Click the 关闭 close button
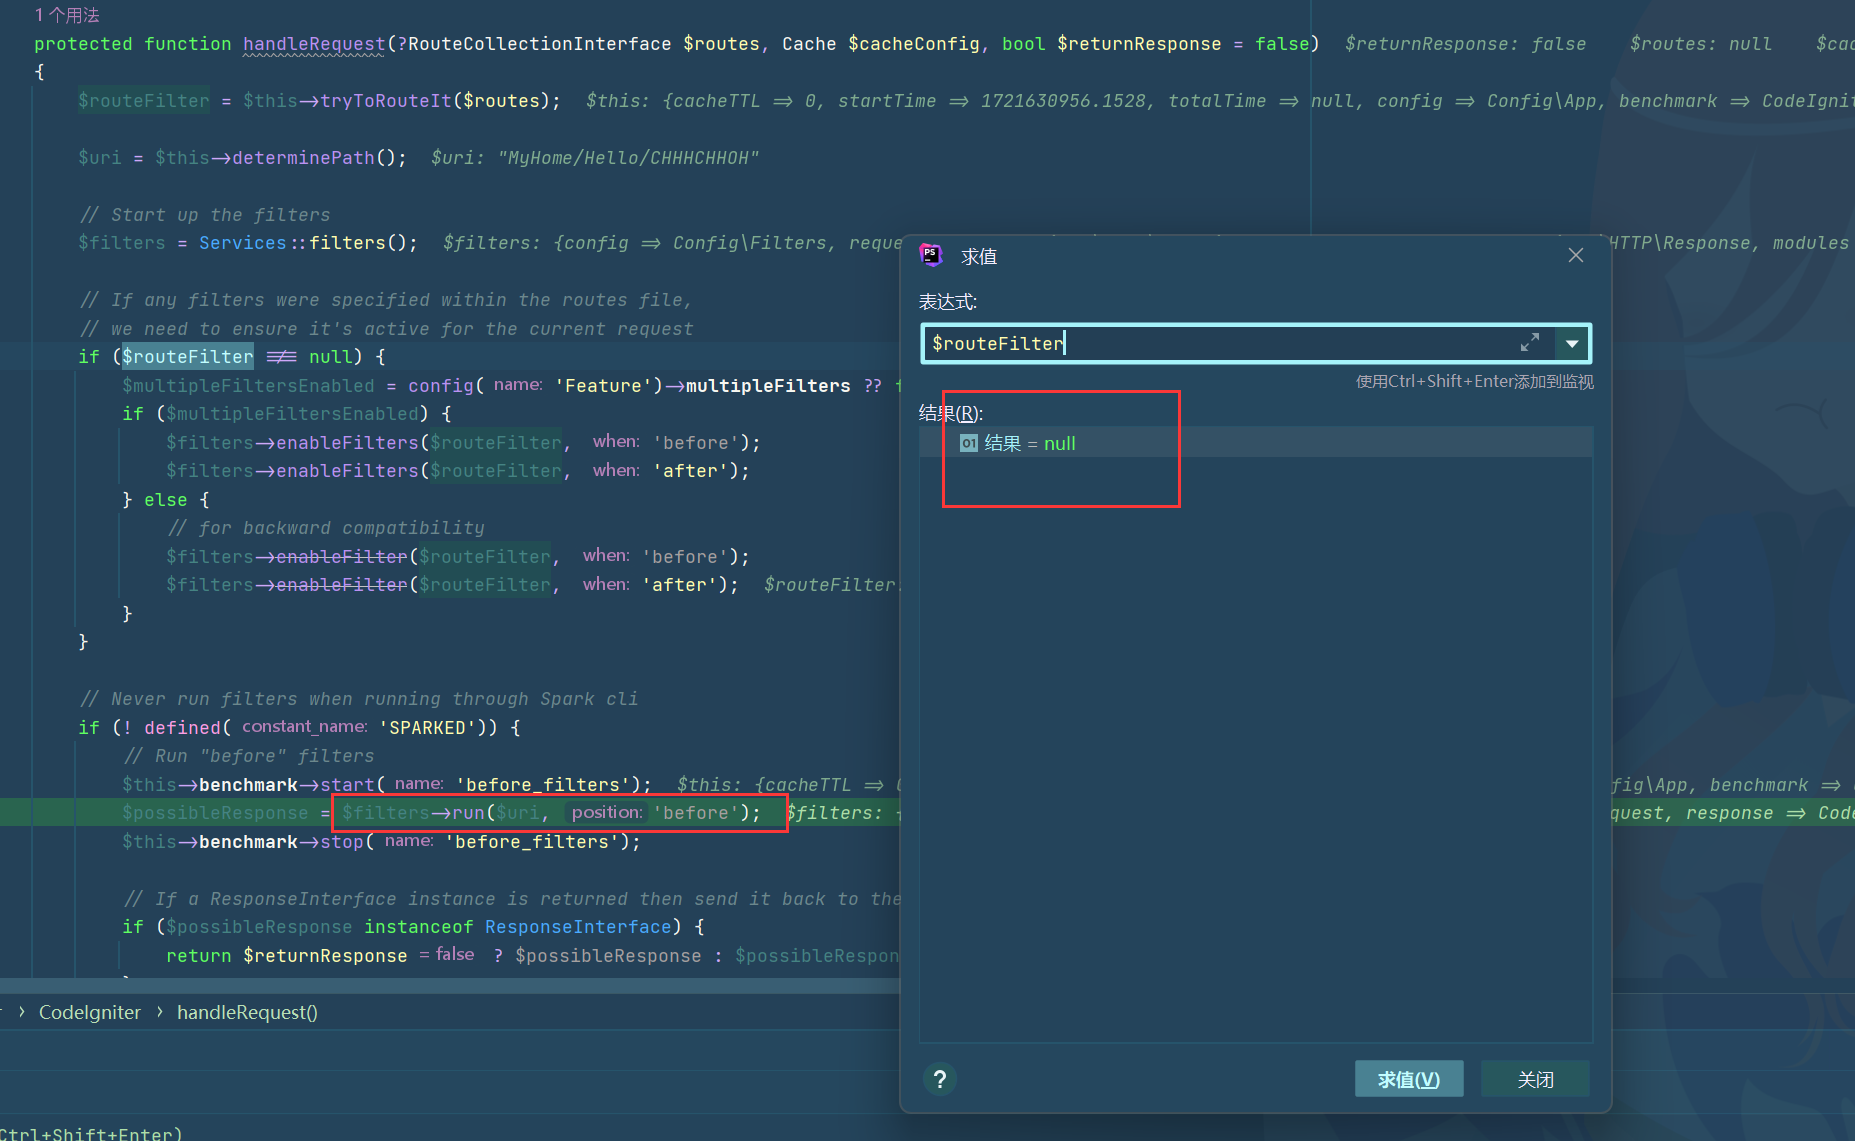 click(x=1535, y=1079)
